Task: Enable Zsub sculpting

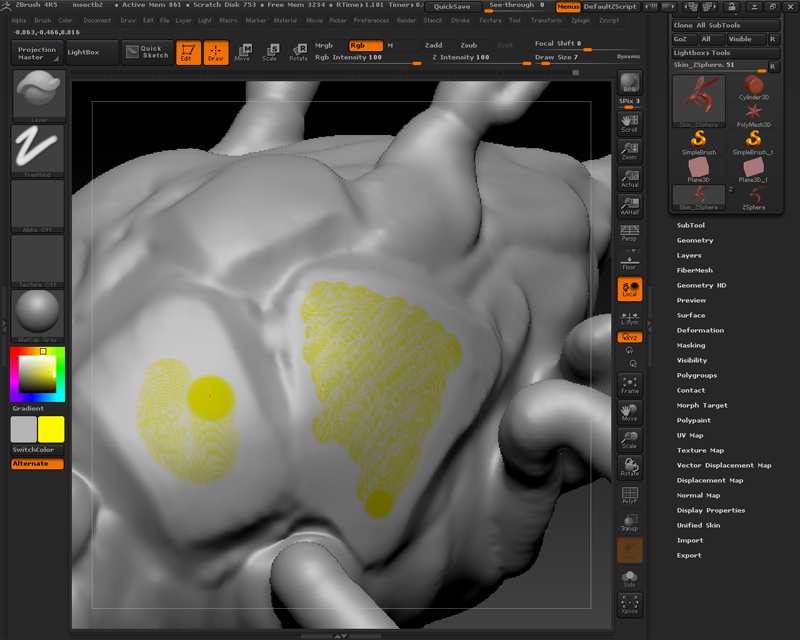Action: click(x=469, y=45)
